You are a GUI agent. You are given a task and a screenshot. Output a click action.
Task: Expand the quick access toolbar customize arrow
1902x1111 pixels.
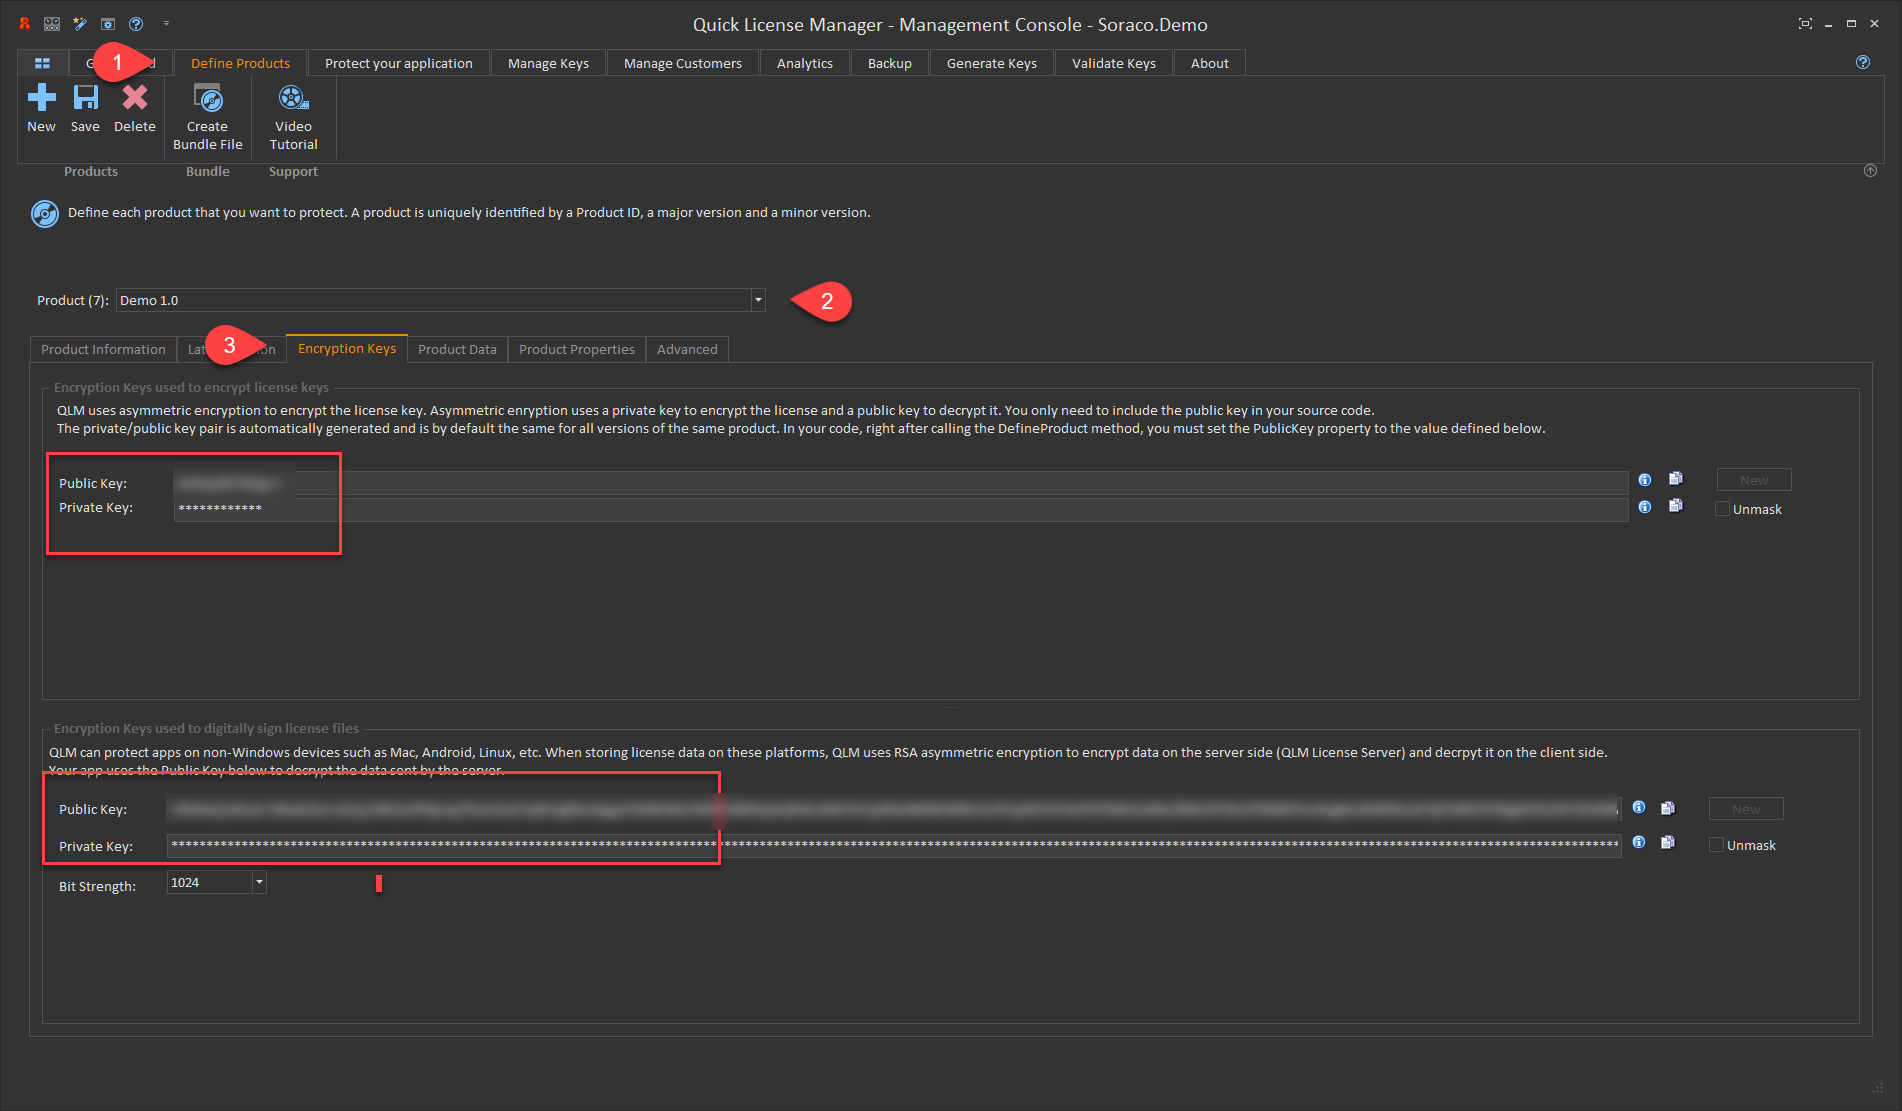[166, 24]
